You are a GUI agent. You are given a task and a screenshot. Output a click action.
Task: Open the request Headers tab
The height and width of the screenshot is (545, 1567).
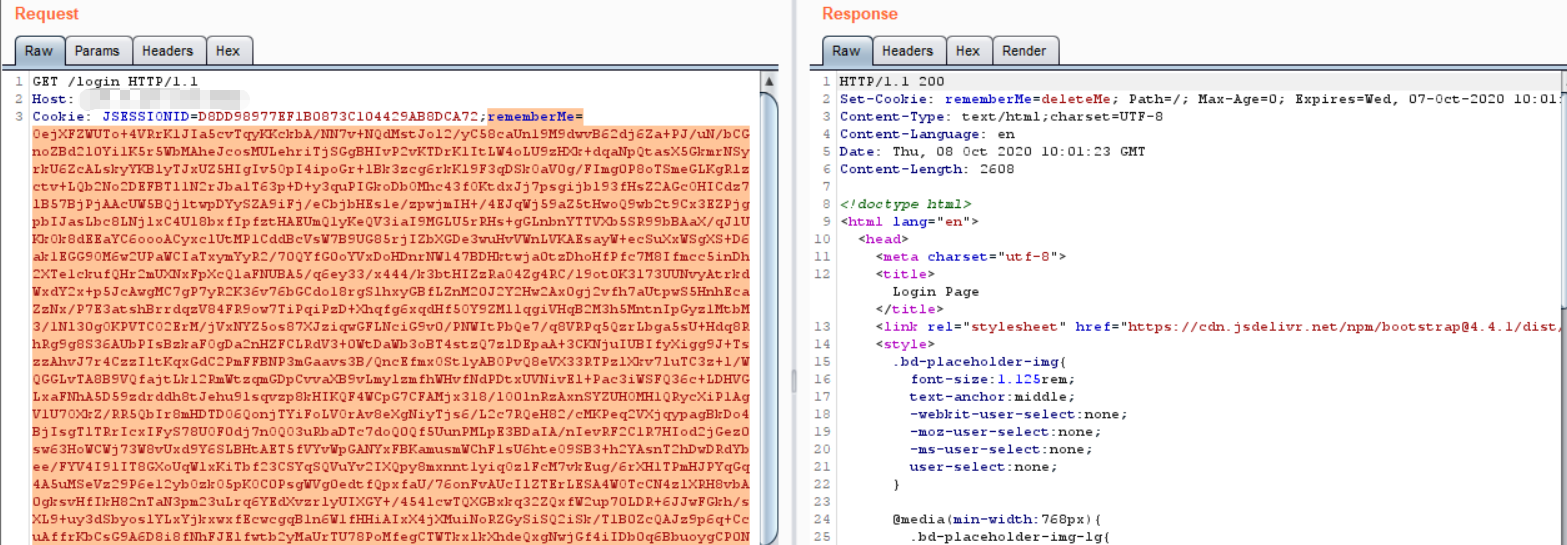click(x=167, y=51)
